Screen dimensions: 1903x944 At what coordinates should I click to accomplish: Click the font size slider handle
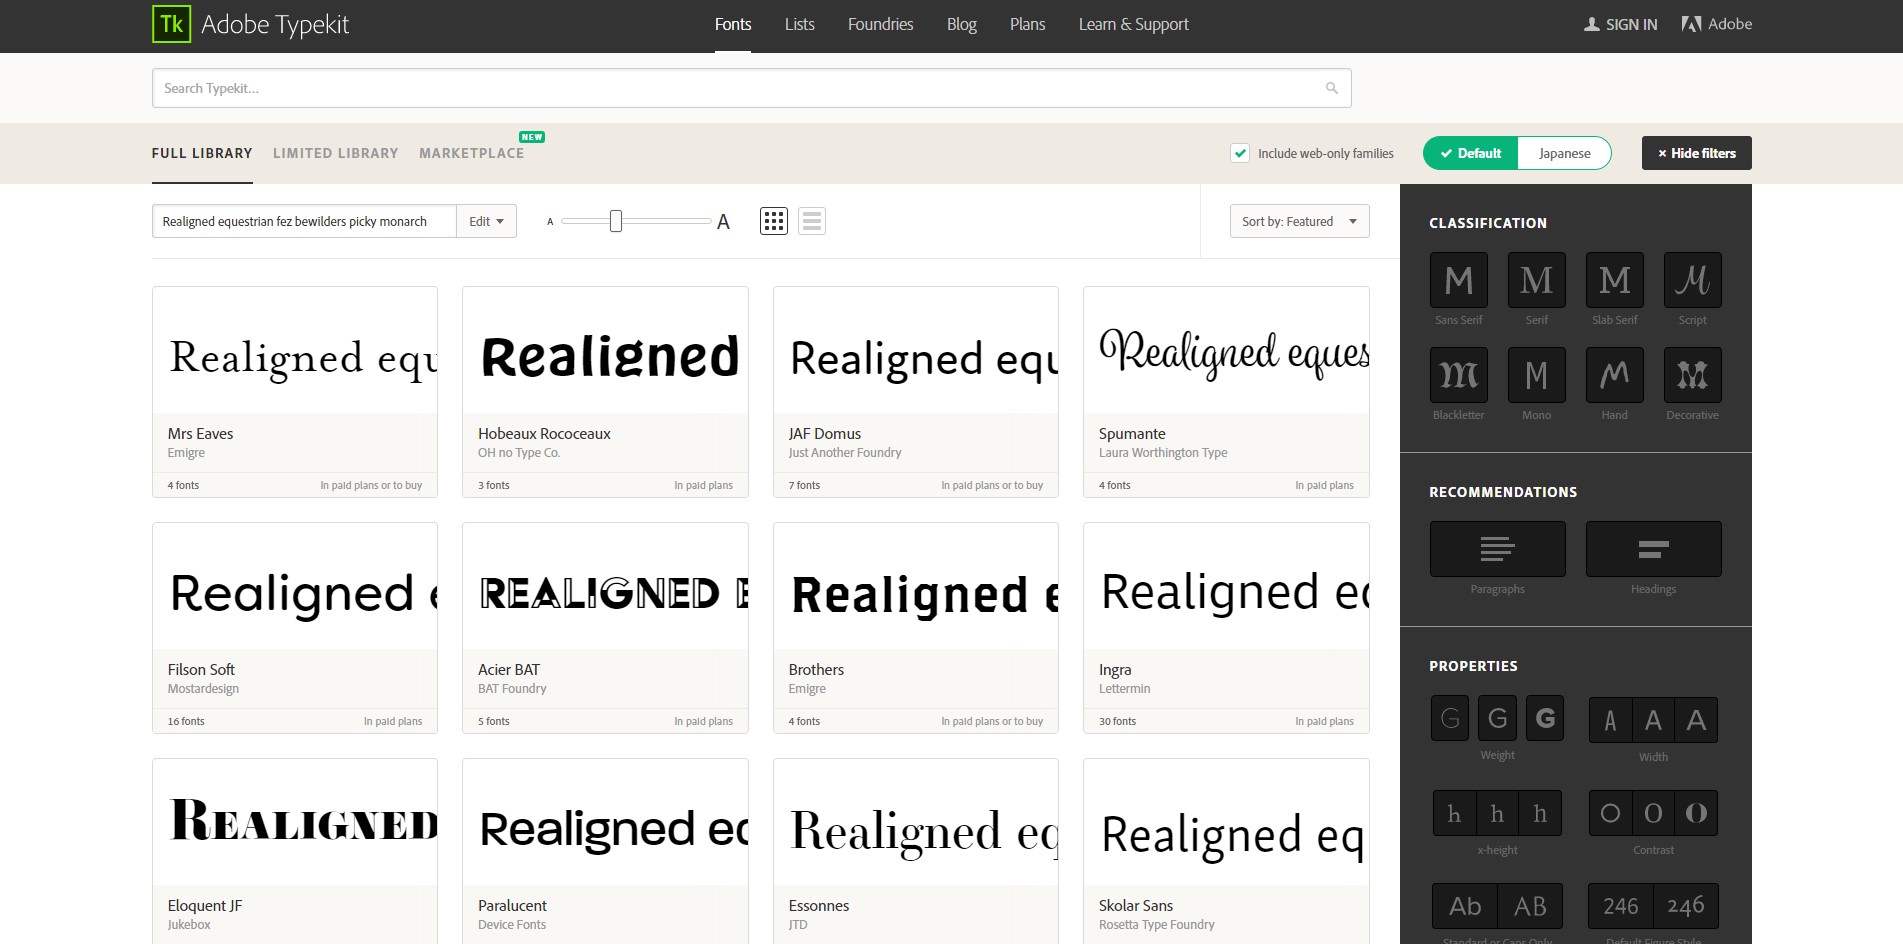(616, 221)
